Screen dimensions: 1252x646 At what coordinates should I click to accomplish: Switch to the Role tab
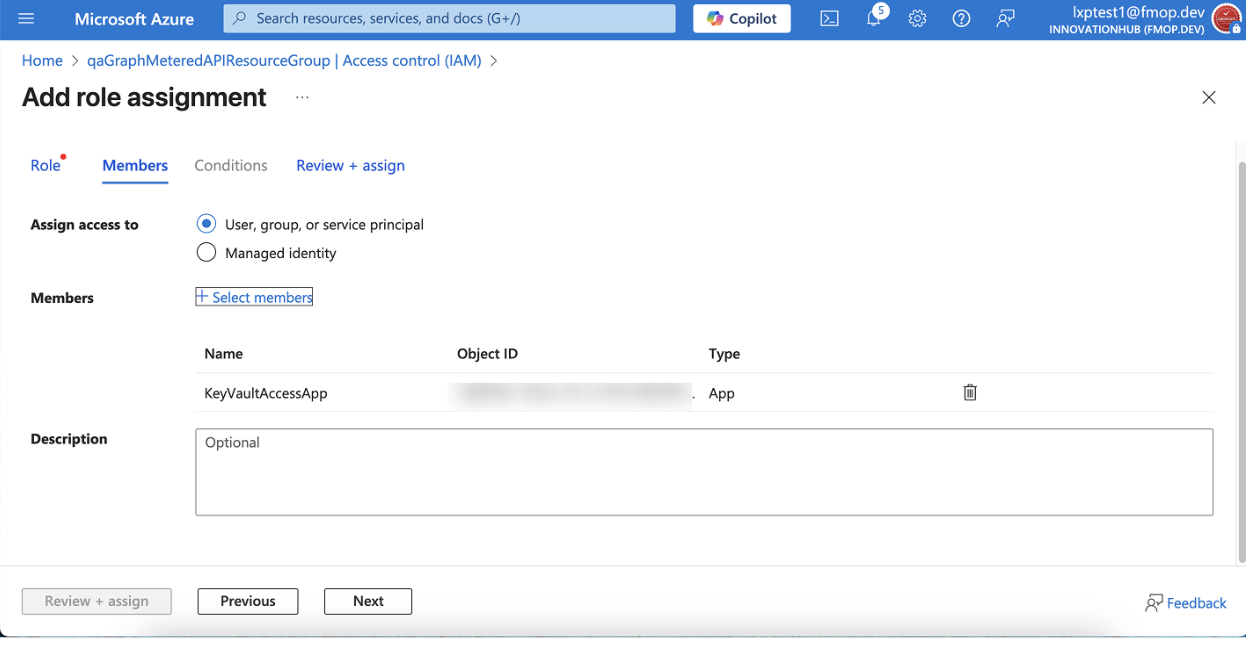pos(45,165)
